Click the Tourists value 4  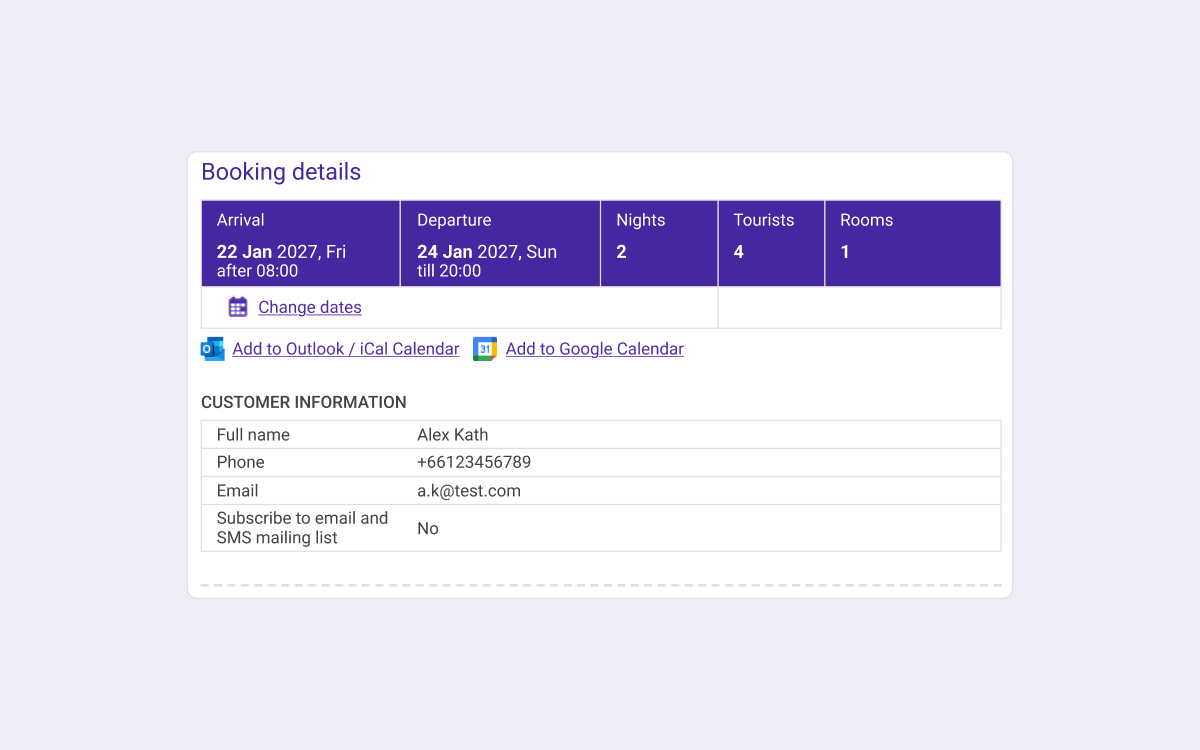click(739, 252)
